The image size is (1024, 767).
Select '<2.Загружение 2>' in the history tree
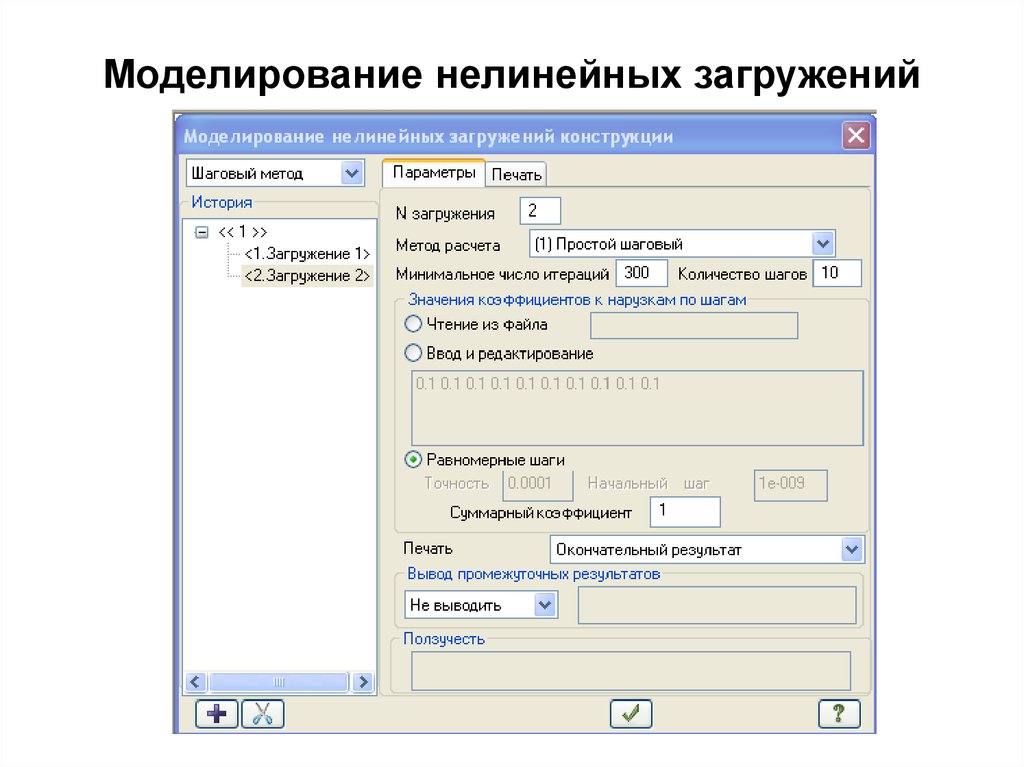(307, 276)
